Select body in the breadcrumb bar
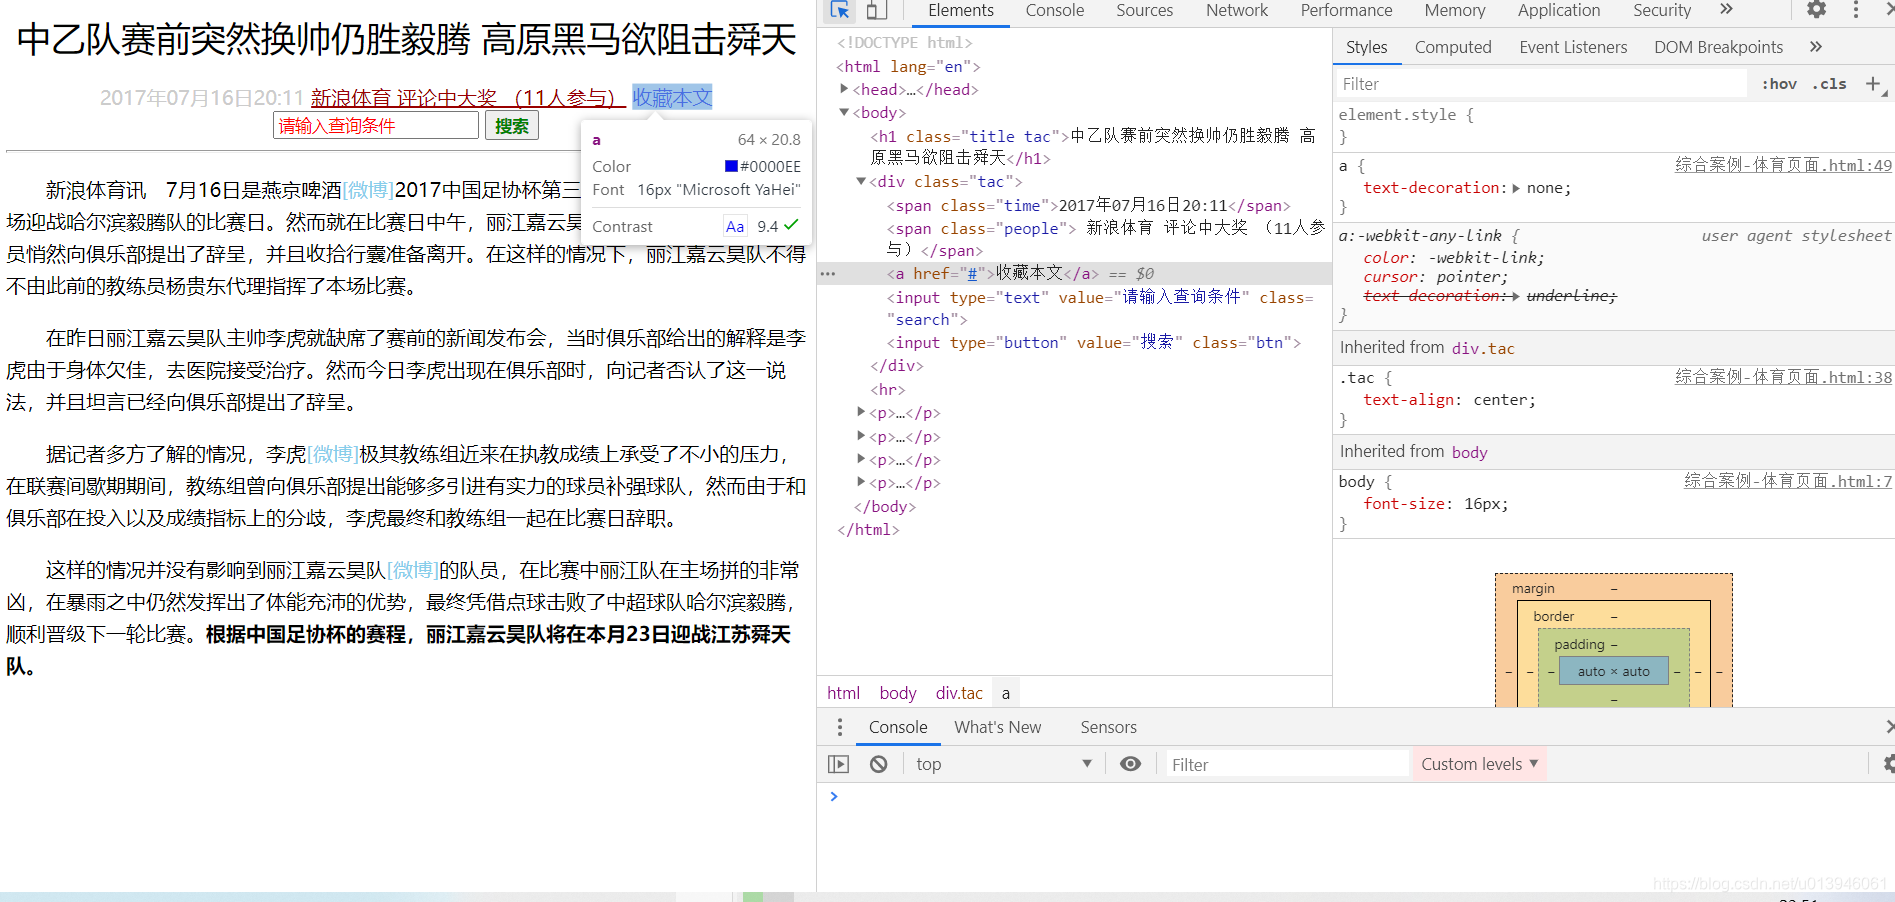Screen dimensions: 1895x902 click(898, 693)
